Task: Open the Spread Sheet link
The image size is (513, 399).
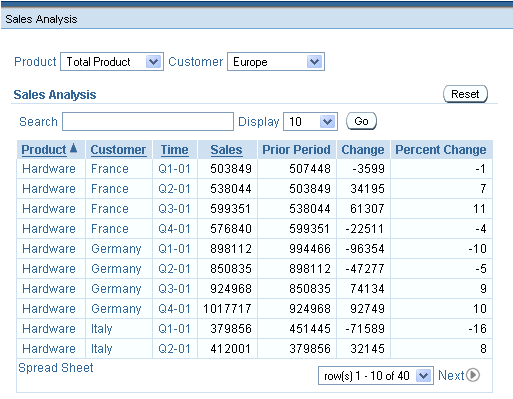Action: pos(56,368)
